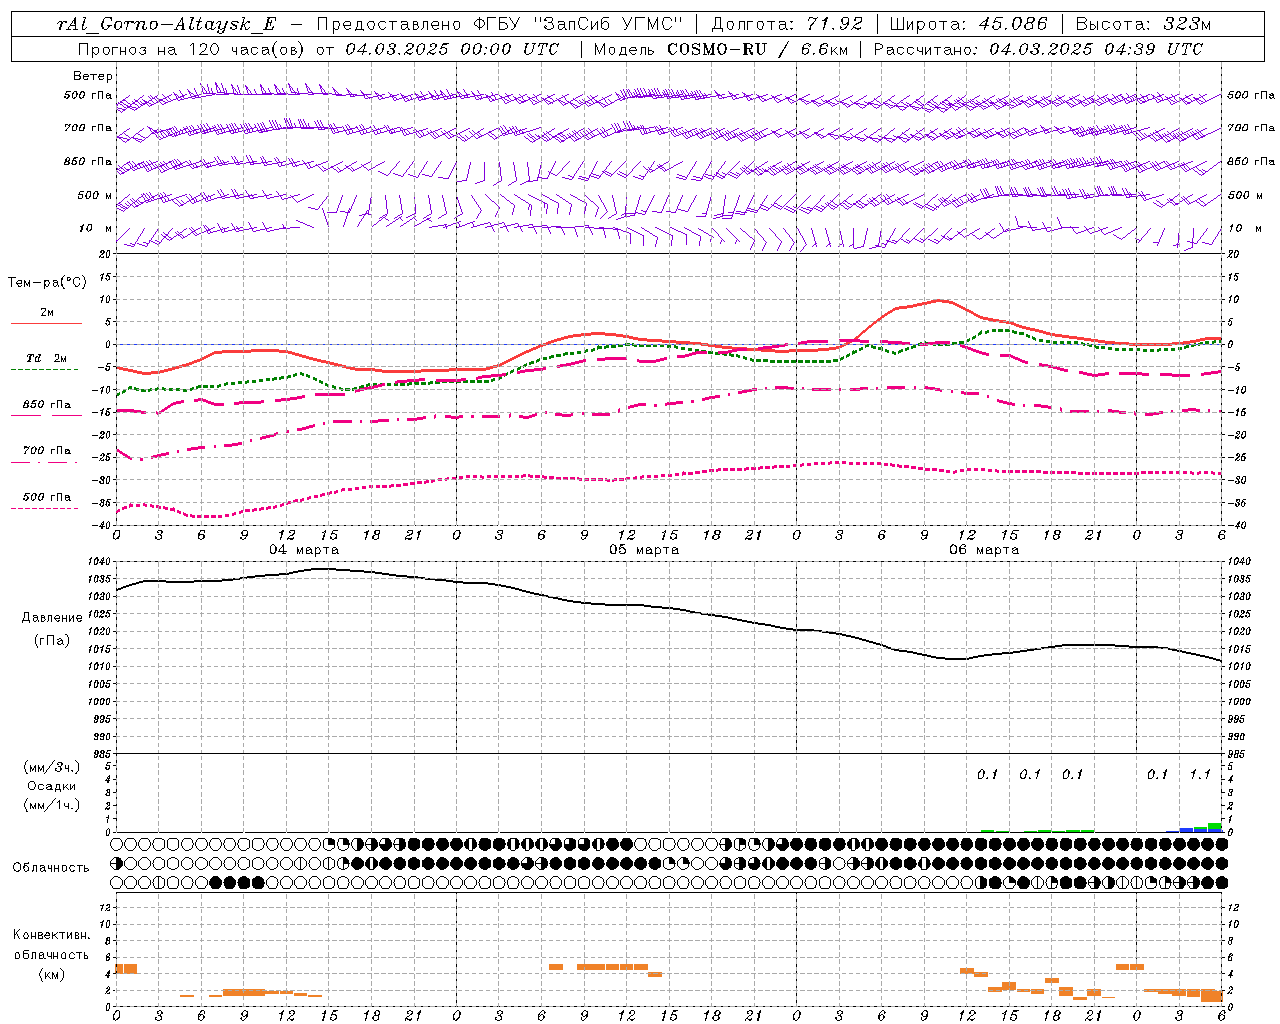Pick the dotted pink 500 гПа legend line

(44, 508)
